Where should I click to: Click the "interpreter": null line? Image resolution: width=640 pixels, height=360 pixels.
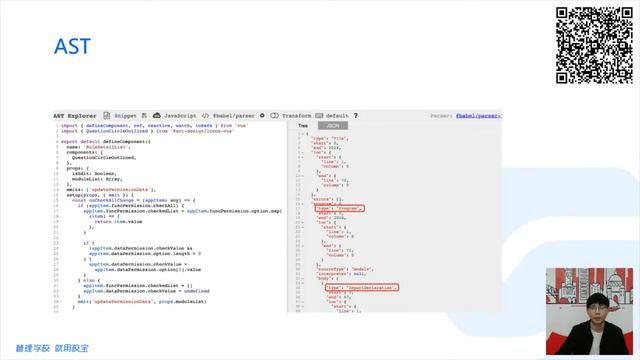point(341,274)
